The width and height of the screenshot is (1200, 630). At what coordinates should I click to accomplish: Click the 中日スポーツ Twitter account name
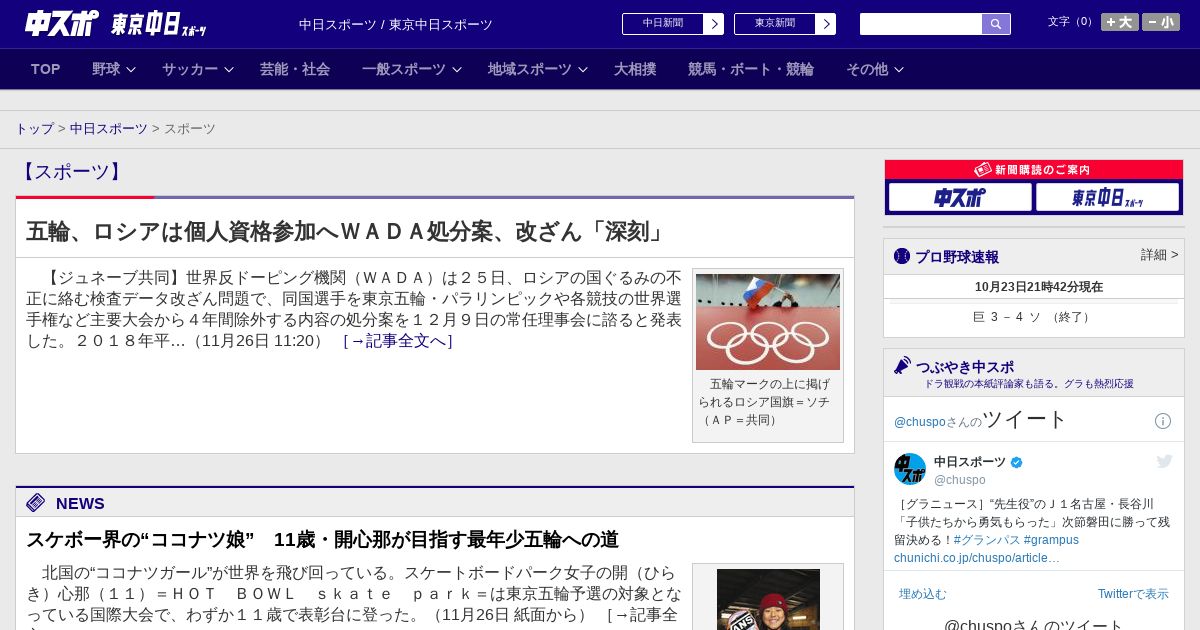coord(970,462)
